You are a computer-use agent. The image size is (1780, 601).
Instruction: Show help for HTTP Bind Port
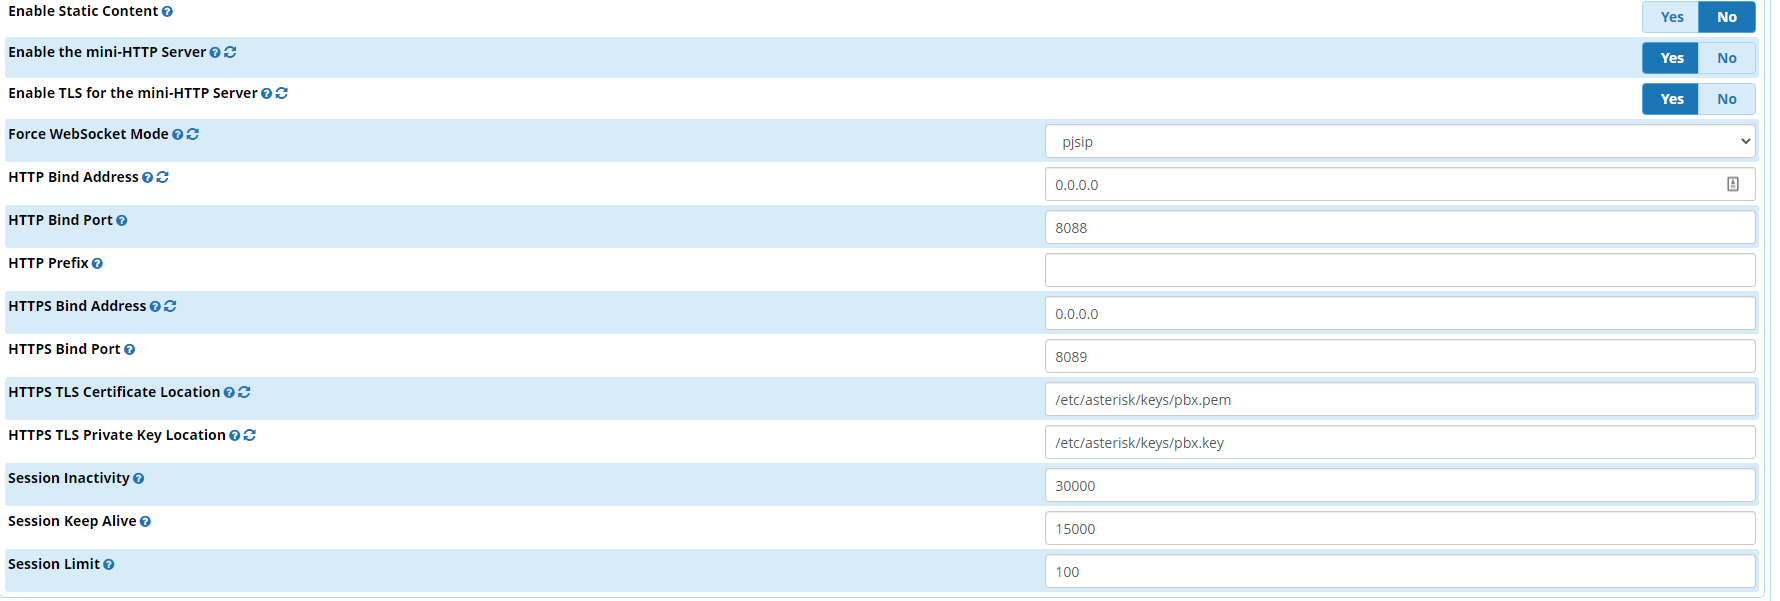(x=122, y=221)
